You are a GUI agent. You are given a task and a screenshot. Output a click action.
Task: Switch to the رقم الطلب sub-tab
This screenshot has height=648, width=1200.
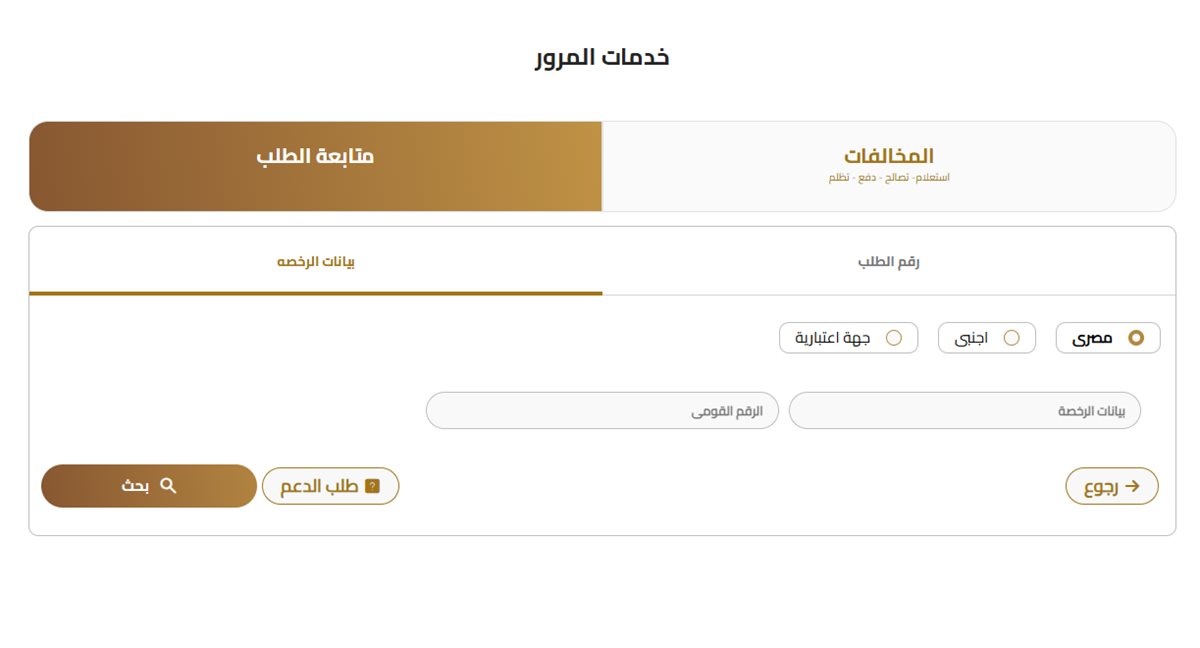[888, 260]
